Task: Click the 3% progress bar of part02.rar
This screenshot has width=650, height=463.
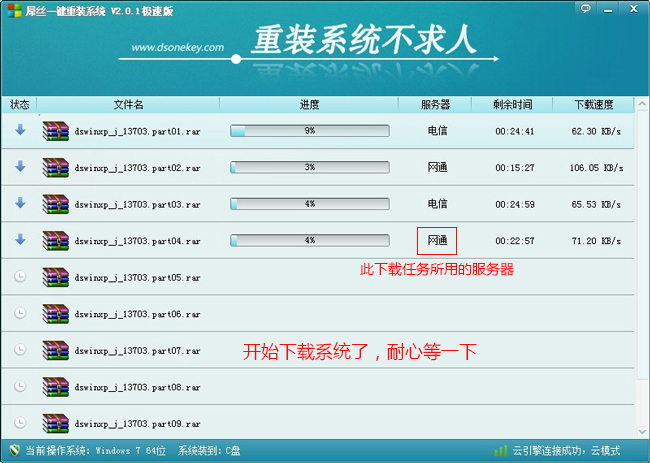Action: (x=309, y=167)
